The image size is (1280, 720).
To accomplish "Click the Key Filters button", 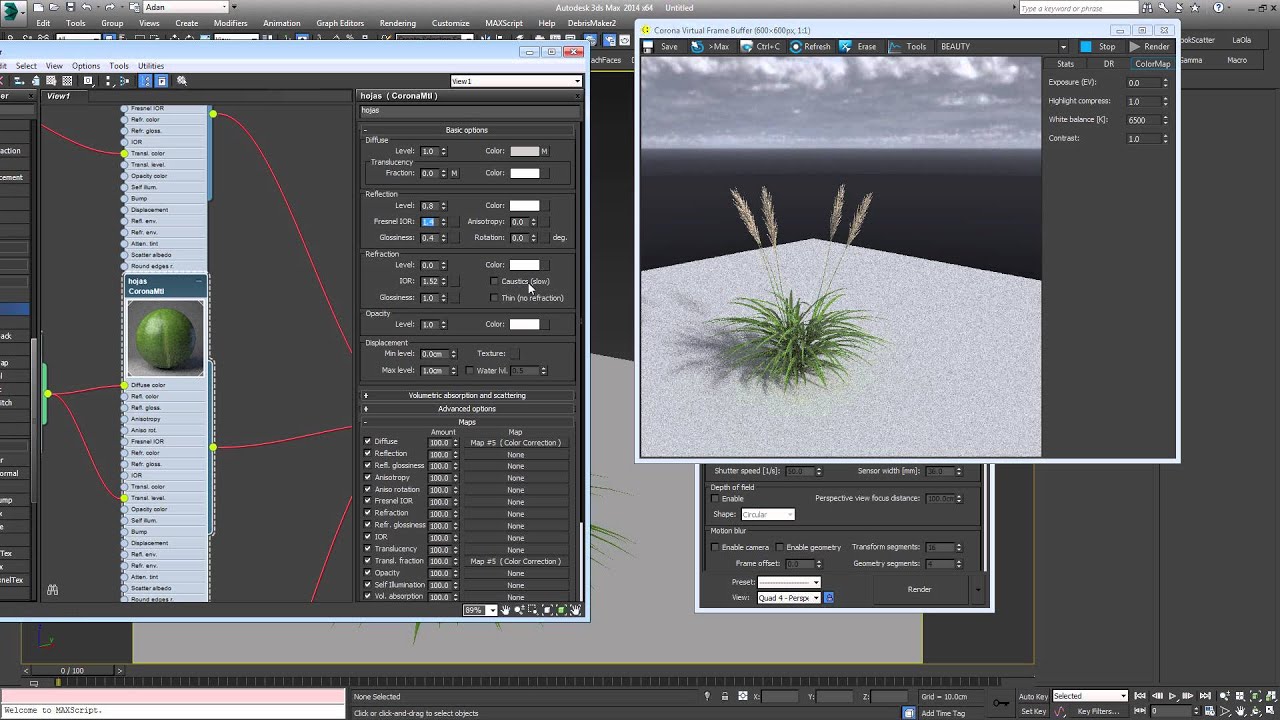I will tap(1098, 711).
